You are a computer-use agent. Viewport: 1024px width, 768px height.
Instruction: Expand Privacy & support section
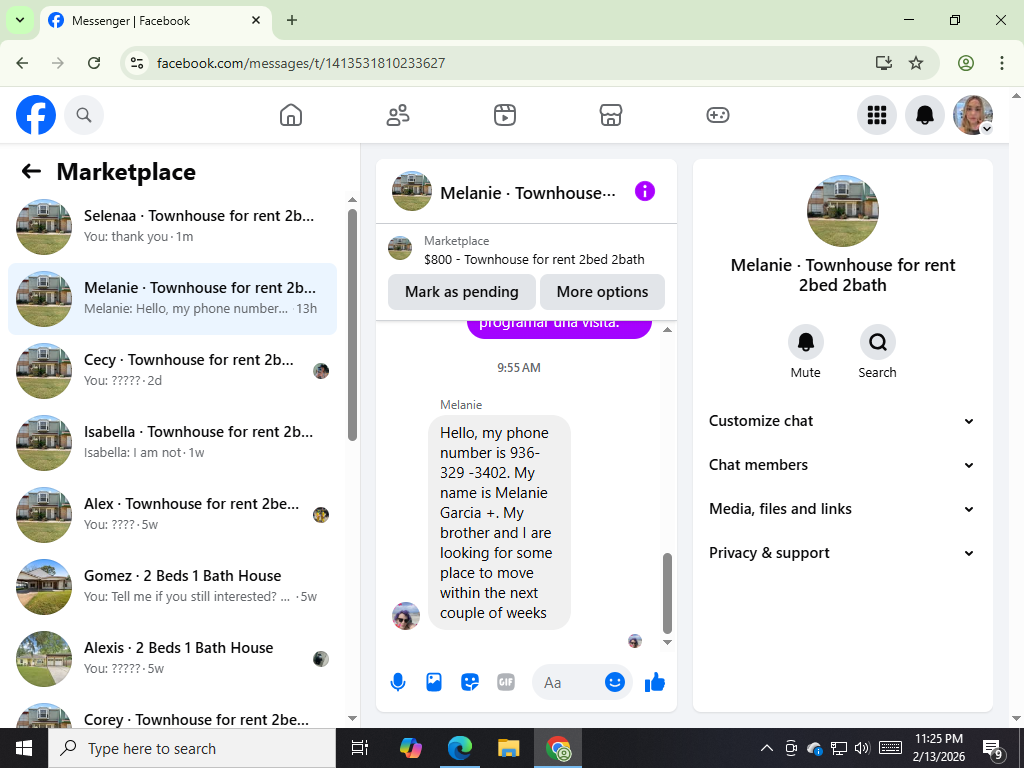pyautogui.click(x=842, y=553)
